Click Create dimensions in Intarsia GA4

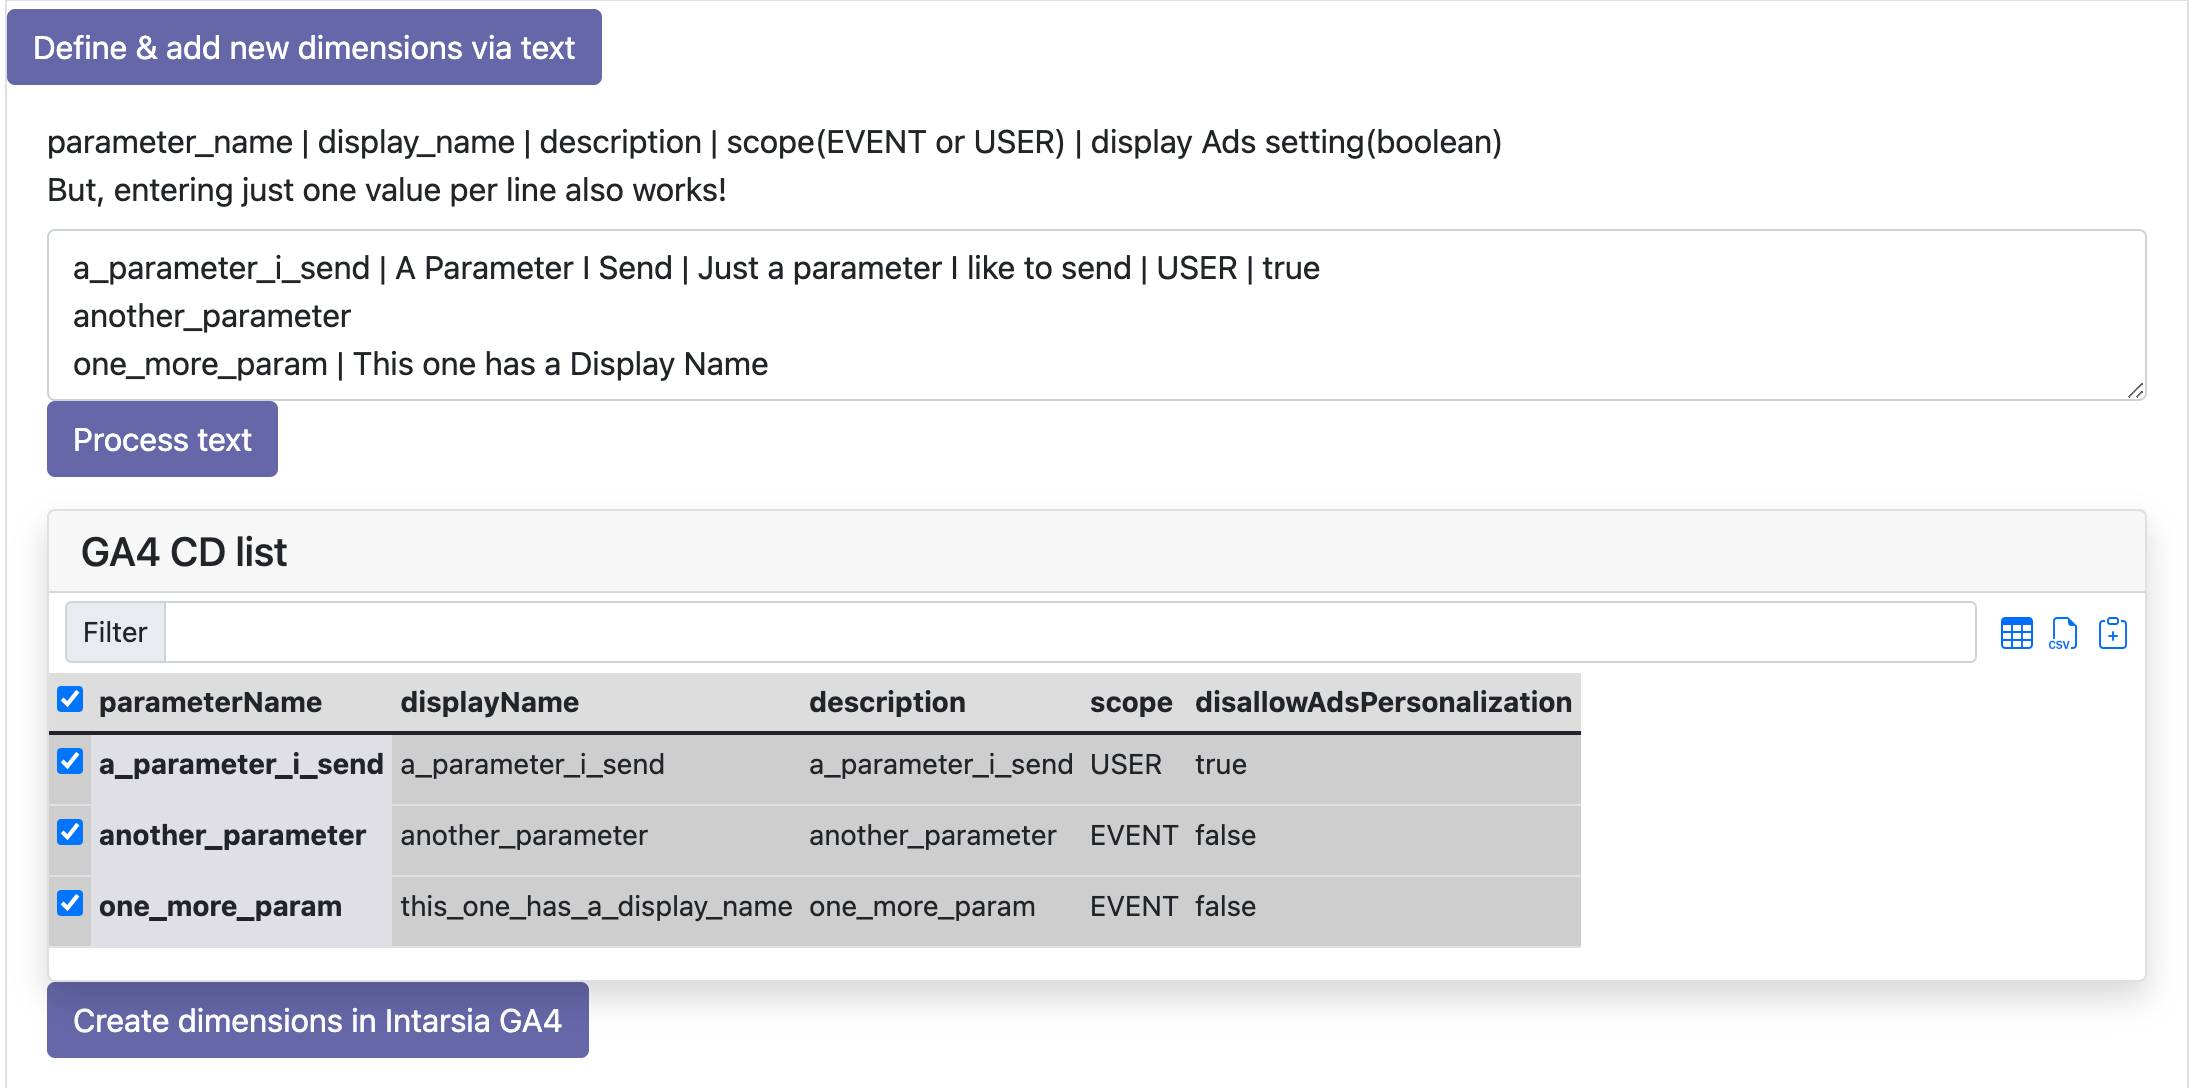317,1020
